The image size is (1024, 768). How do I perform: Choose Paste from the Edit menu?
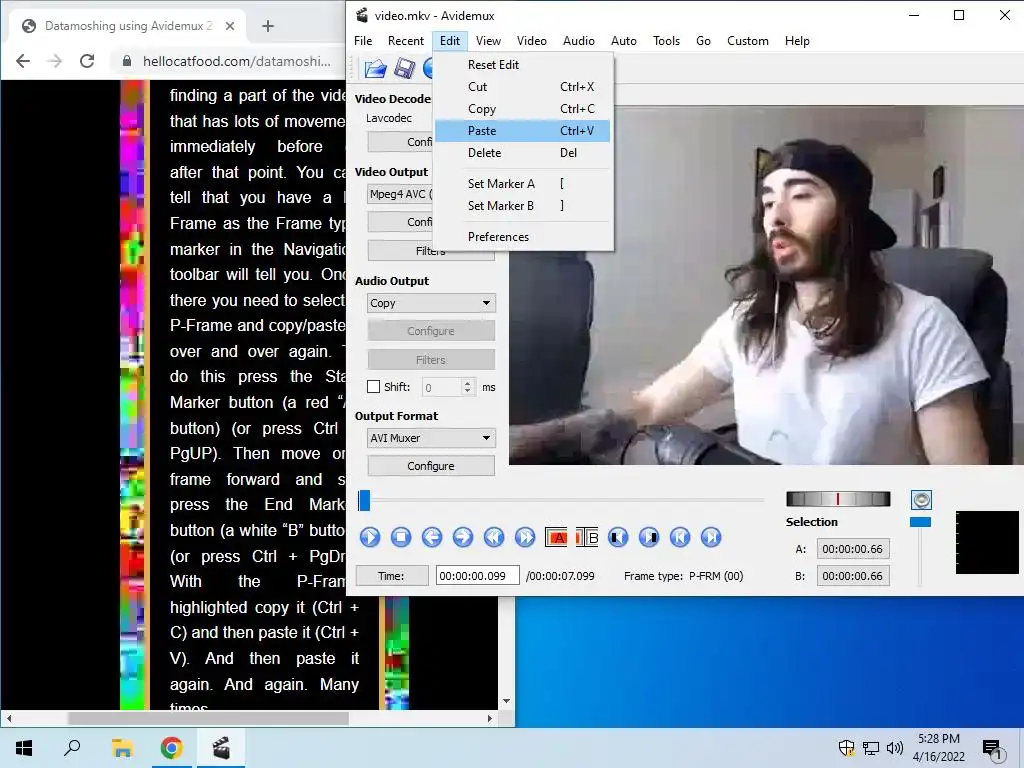[522, 131]
